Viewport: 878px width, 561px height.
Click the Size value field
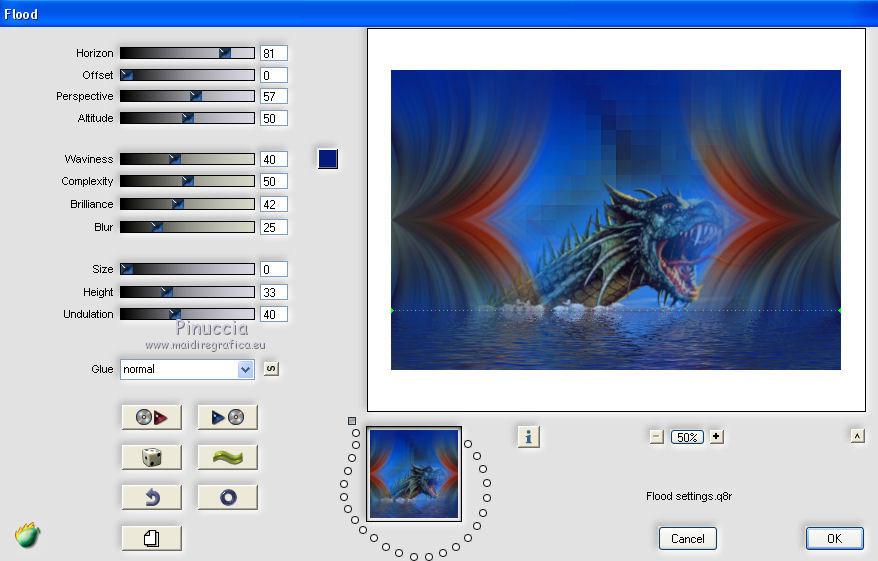click(274, 269)
